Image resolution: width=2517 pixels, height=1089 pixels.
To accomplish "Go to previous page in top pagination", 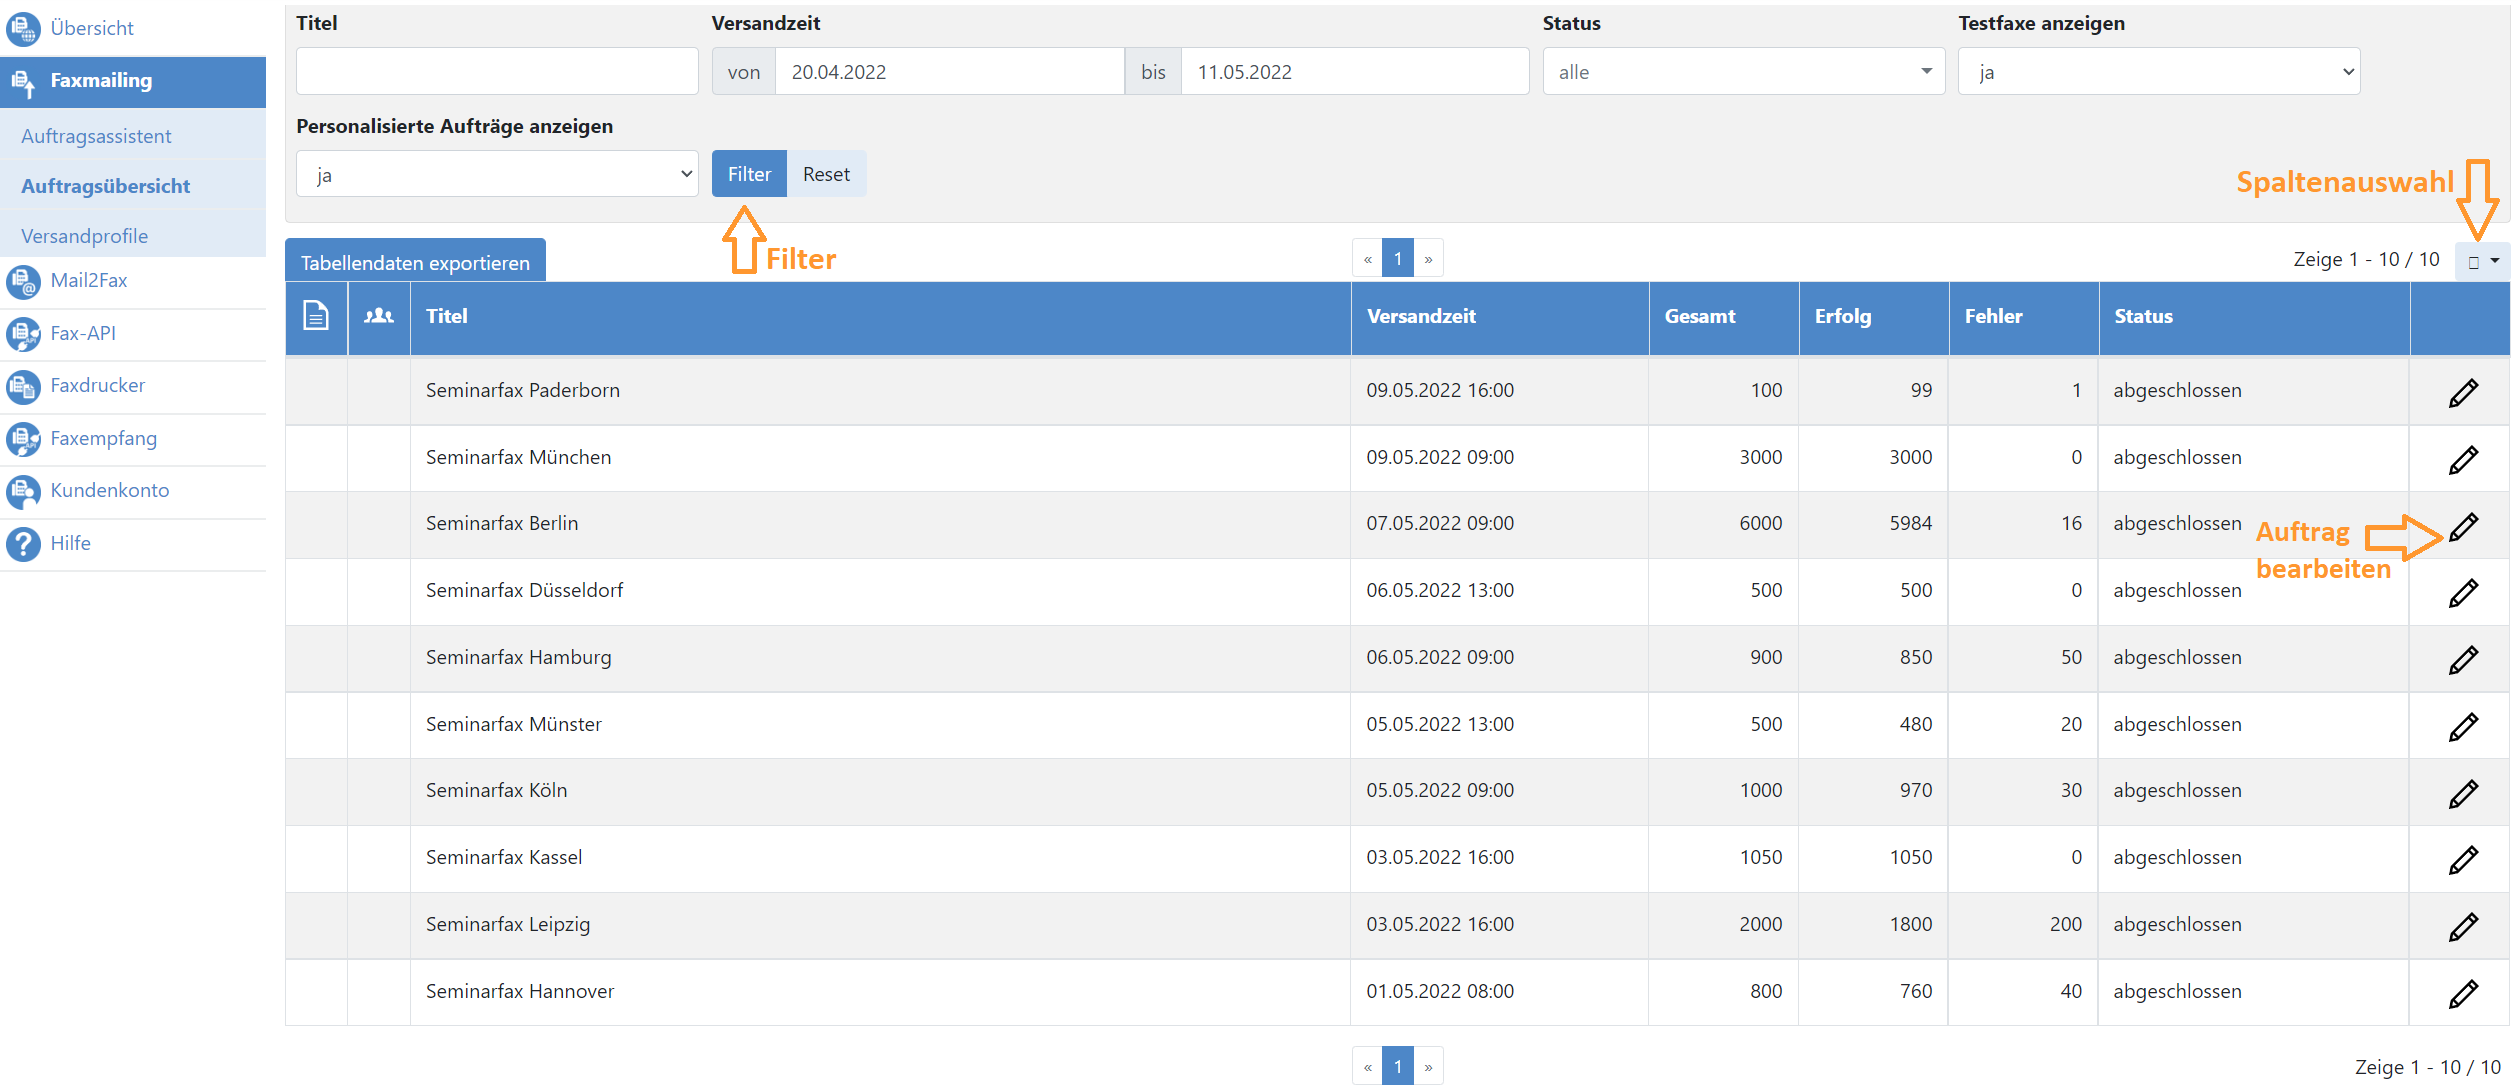I will (1367, 259).
